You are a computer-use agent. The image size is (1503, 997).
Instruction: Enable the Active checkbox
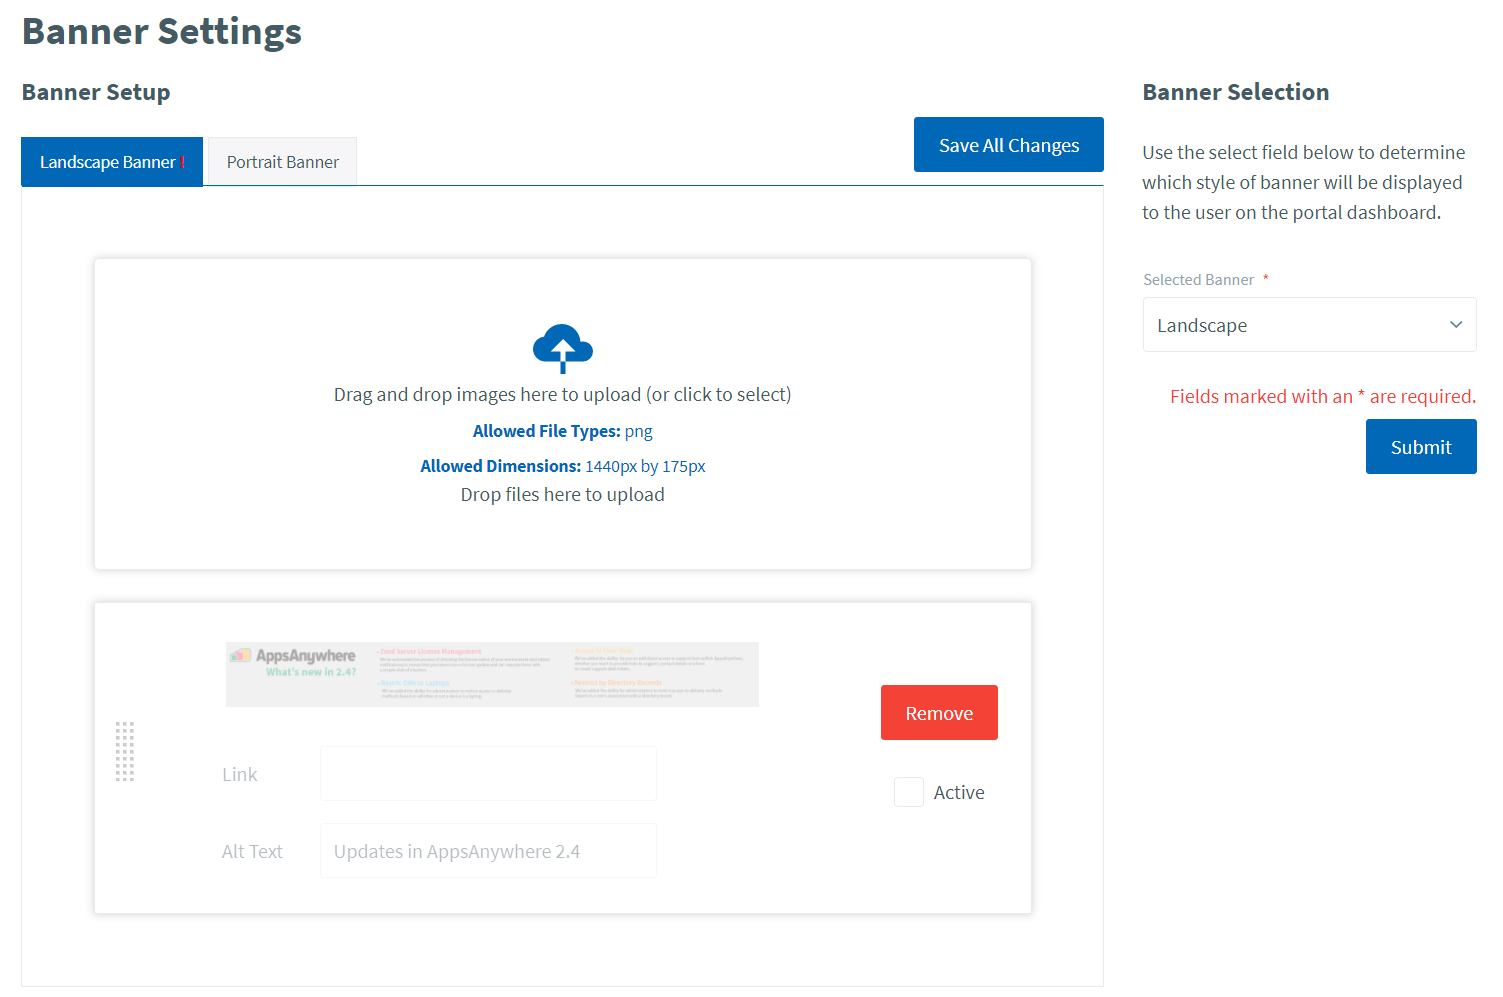908,792
